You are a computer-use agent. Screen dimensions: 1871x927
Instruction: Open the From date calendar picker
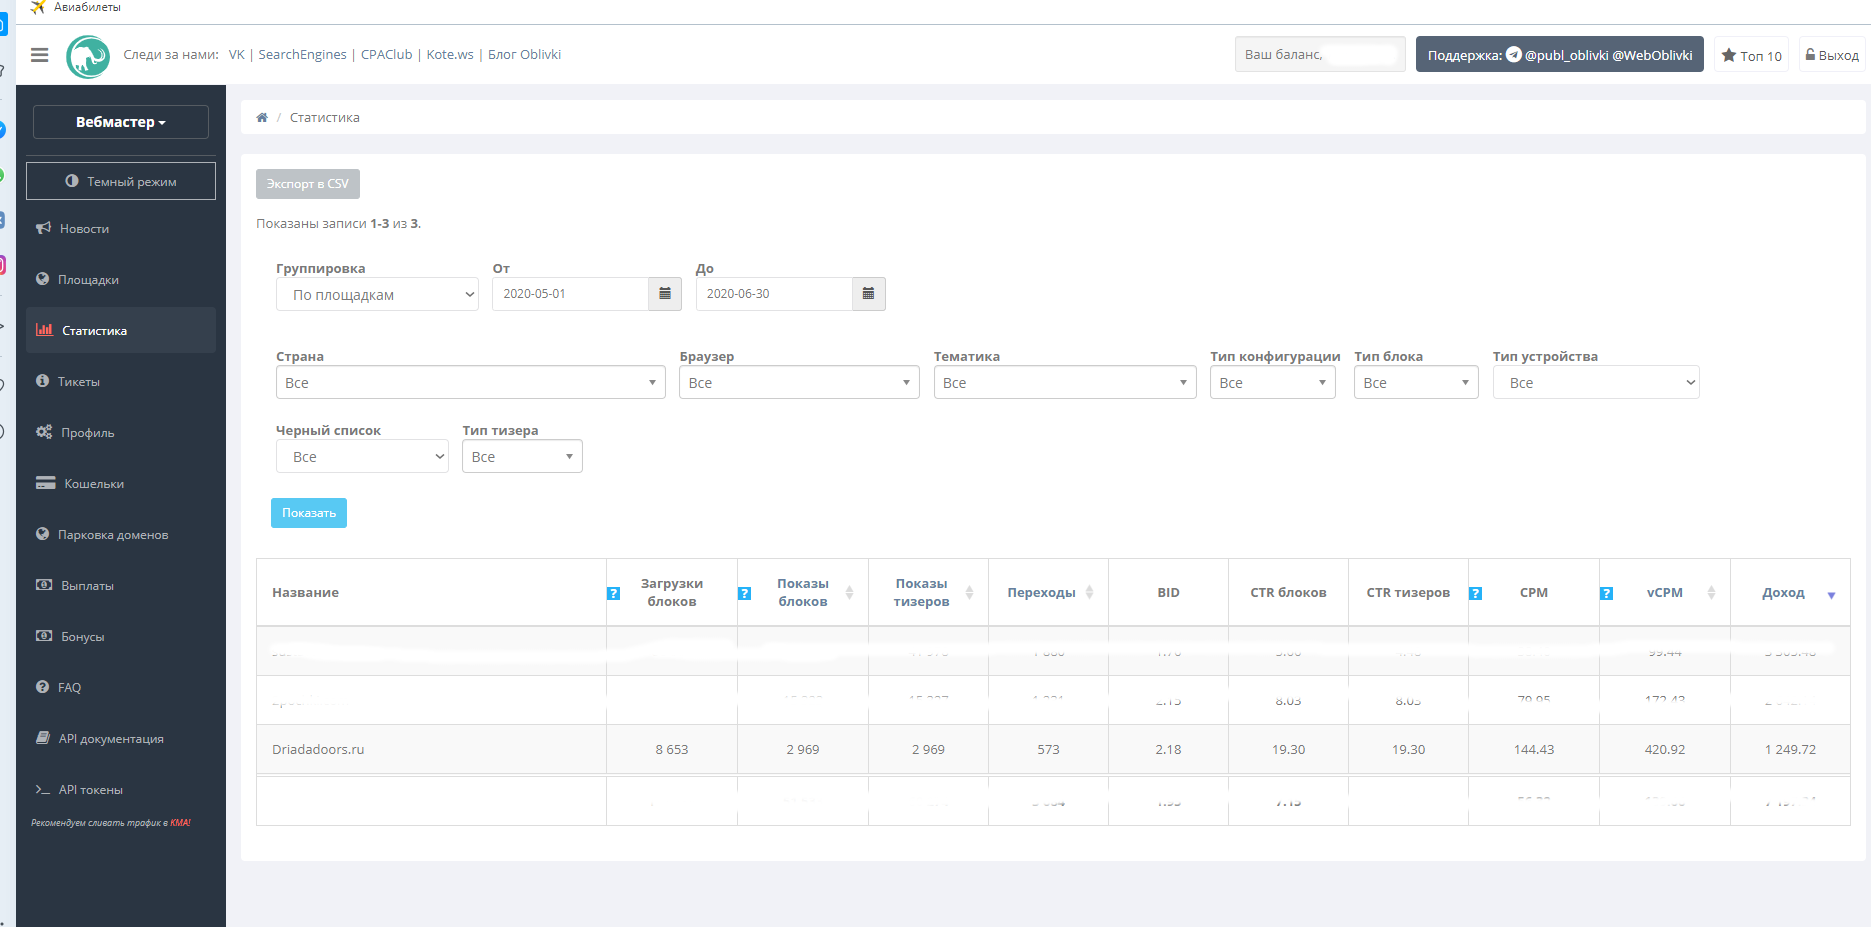pyautogui.click(x=665, y=294)
